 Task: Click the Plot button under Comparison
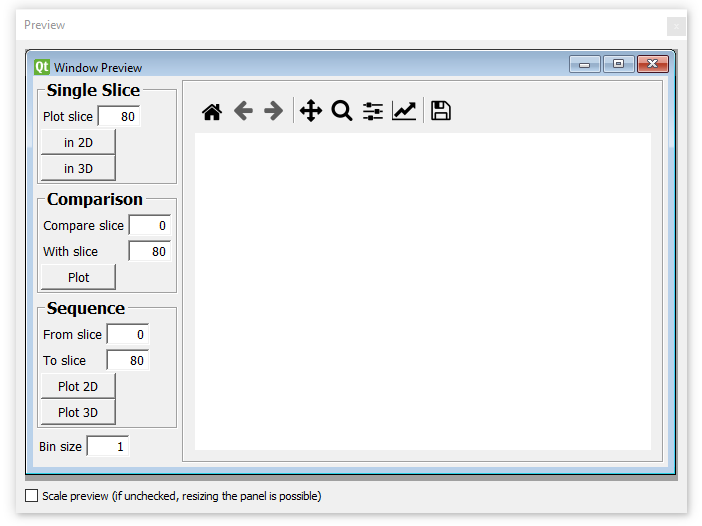[x=78, y=277]
